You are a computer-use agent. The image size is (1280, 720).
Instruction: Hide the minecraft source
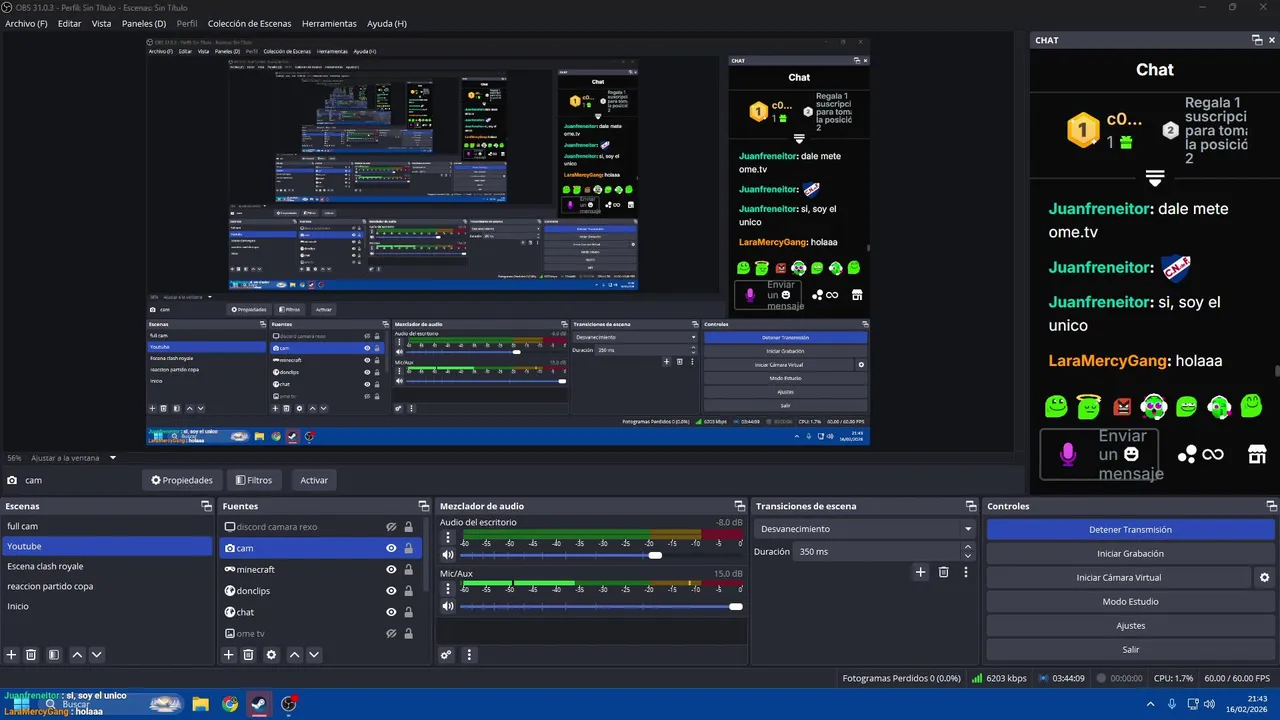[x=391, y=569]
